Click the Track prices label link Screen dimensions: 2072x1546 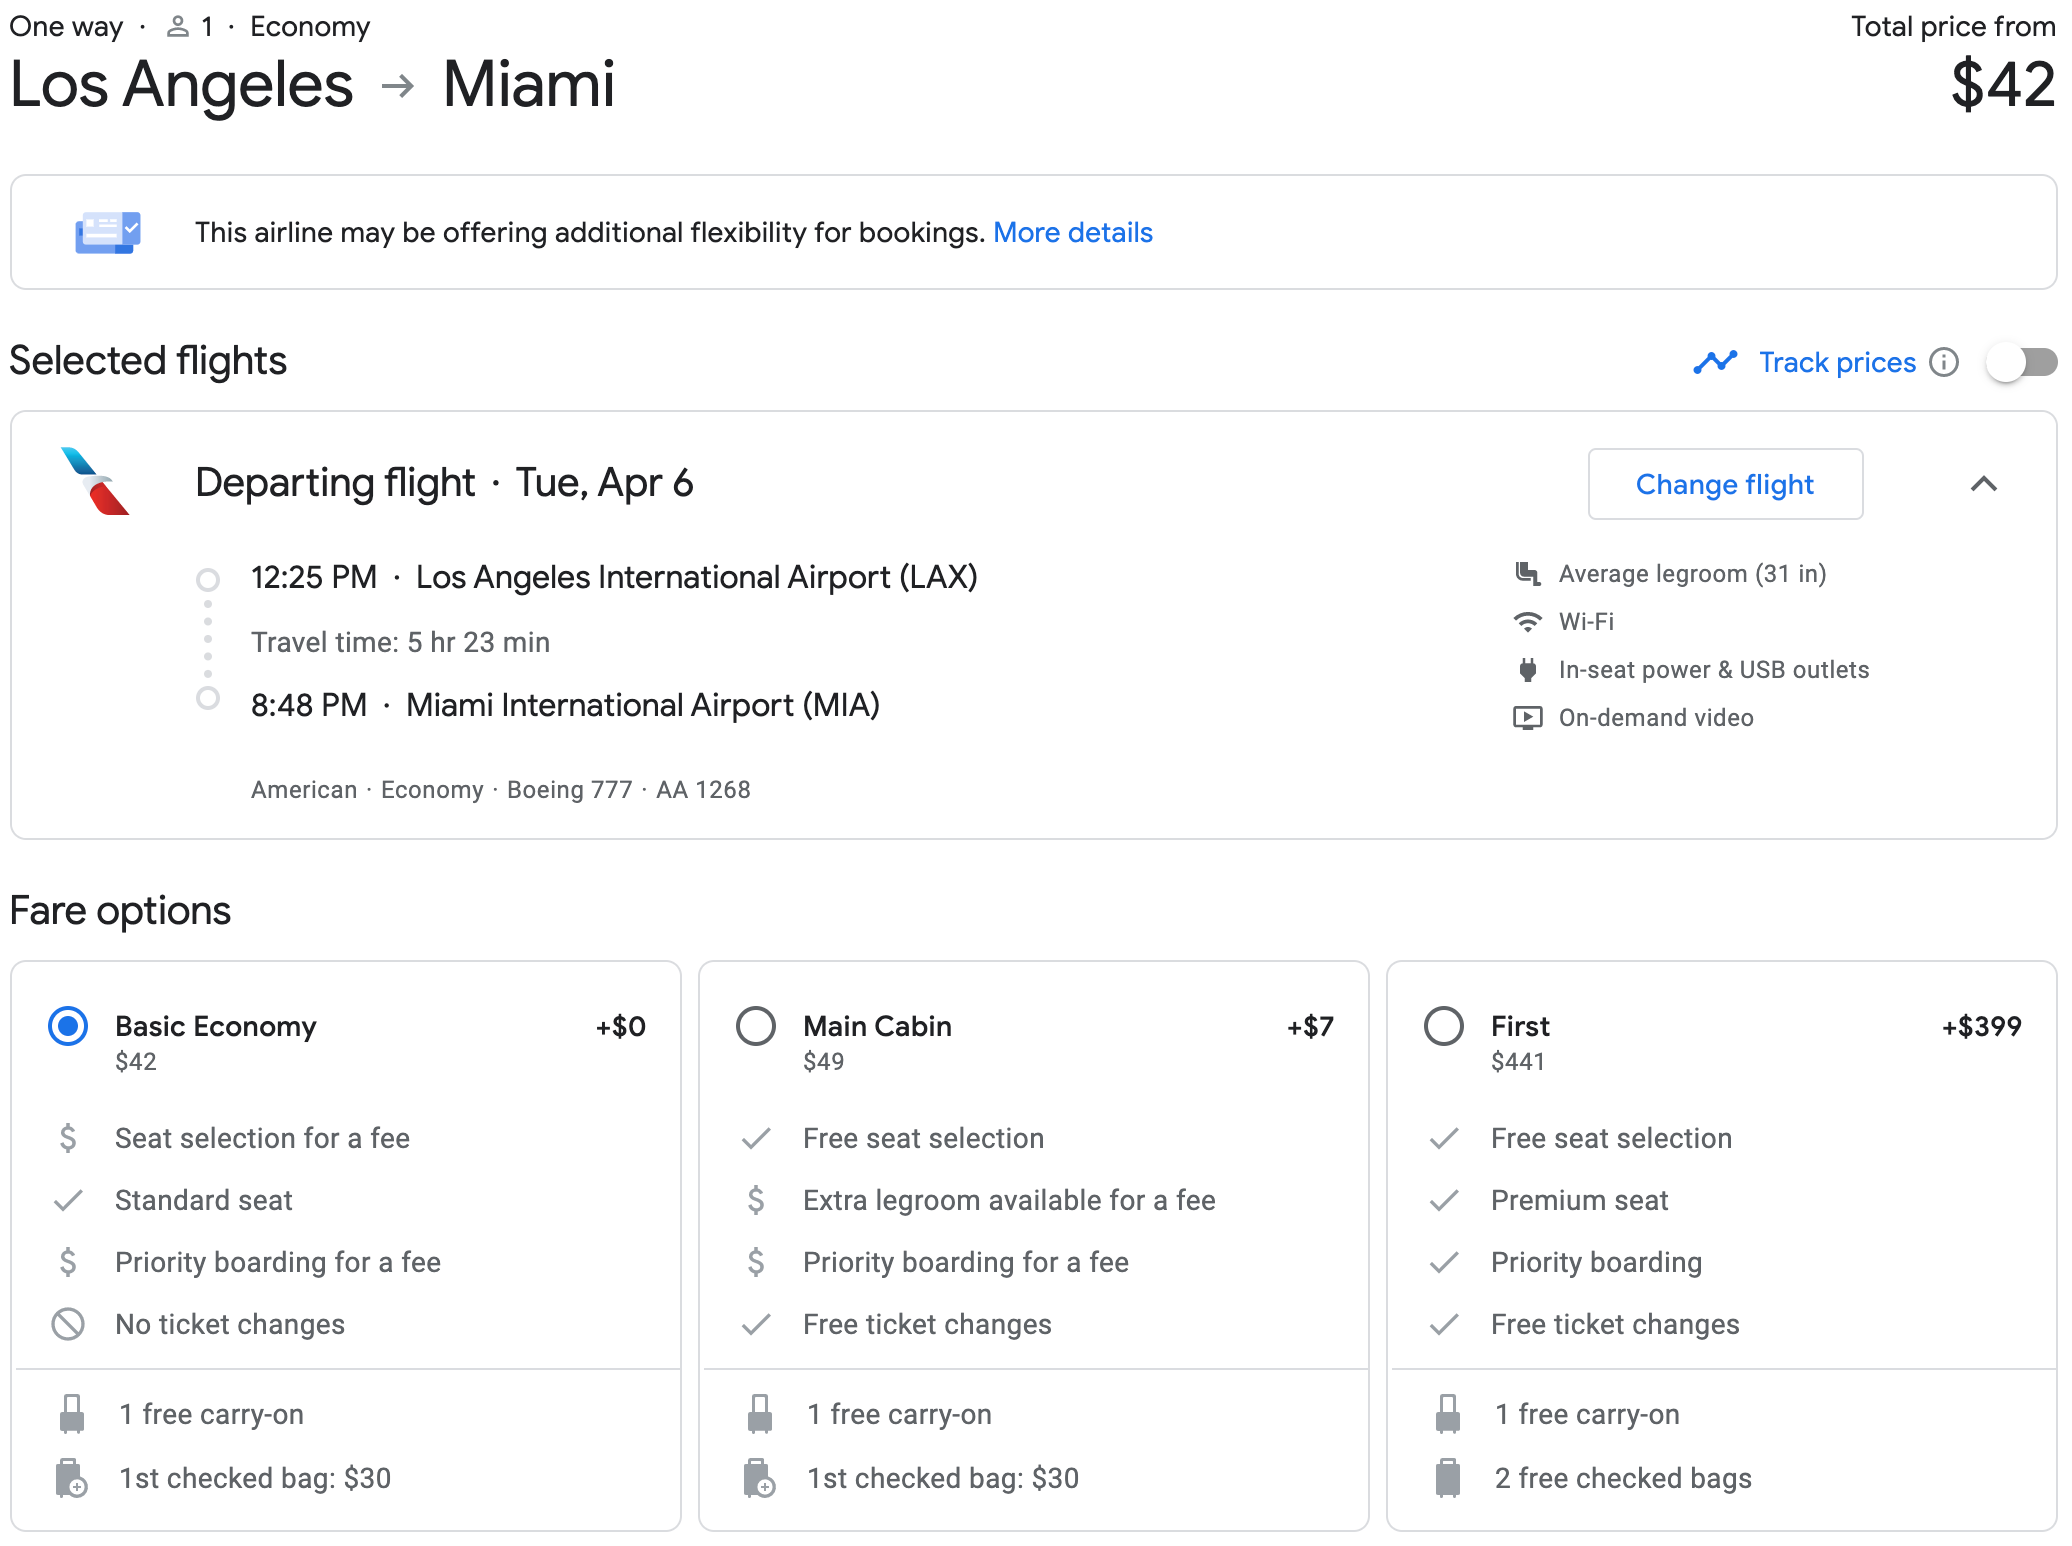coord(1837,362)
